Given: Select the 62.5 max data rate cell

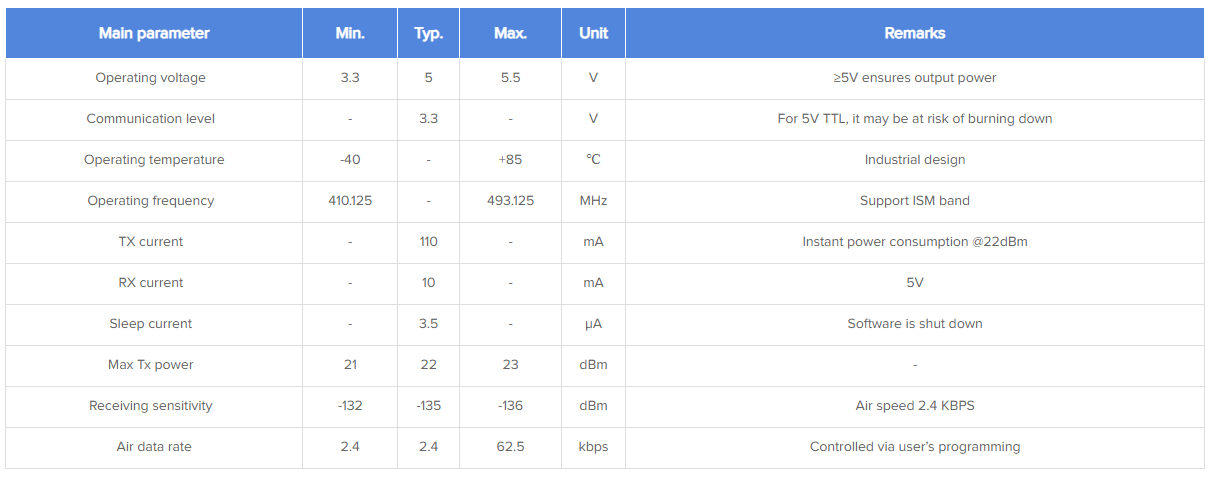Looking at the screenshot, I should click(x=510, y=447).
